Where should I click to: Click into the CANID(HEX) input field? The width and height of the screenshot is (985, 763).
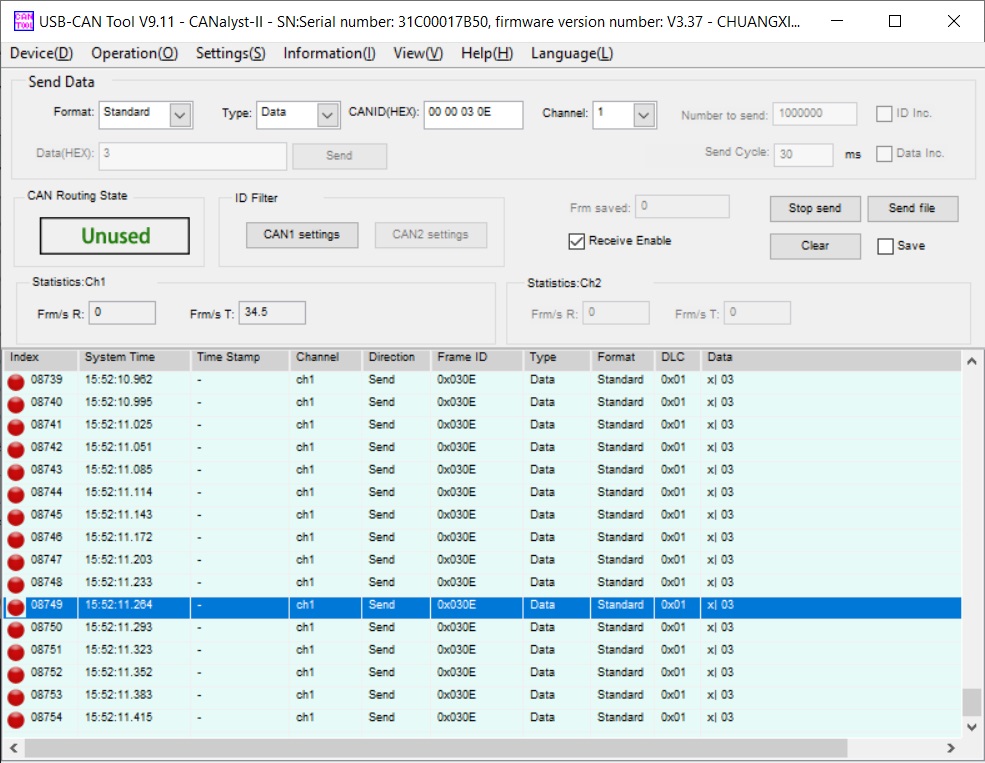coord(473,115)
